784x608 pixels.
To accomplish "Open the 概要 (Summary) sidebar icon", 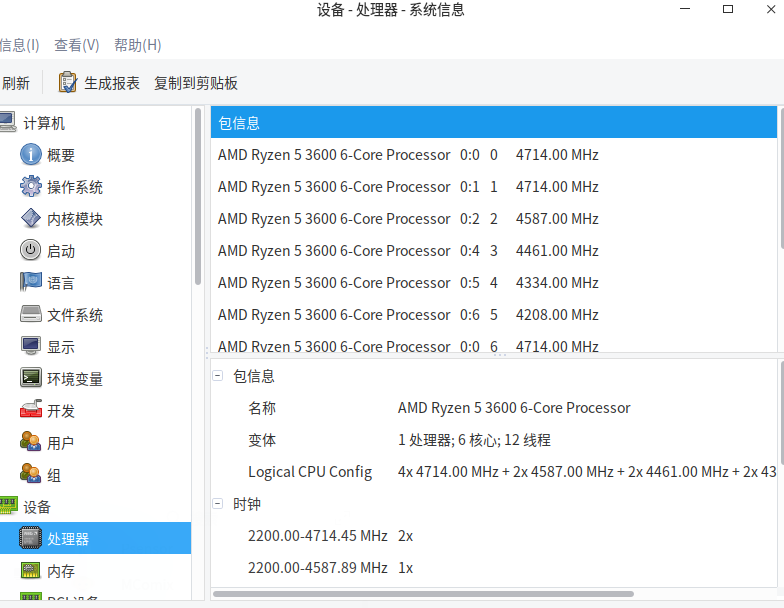I will 31,155.
